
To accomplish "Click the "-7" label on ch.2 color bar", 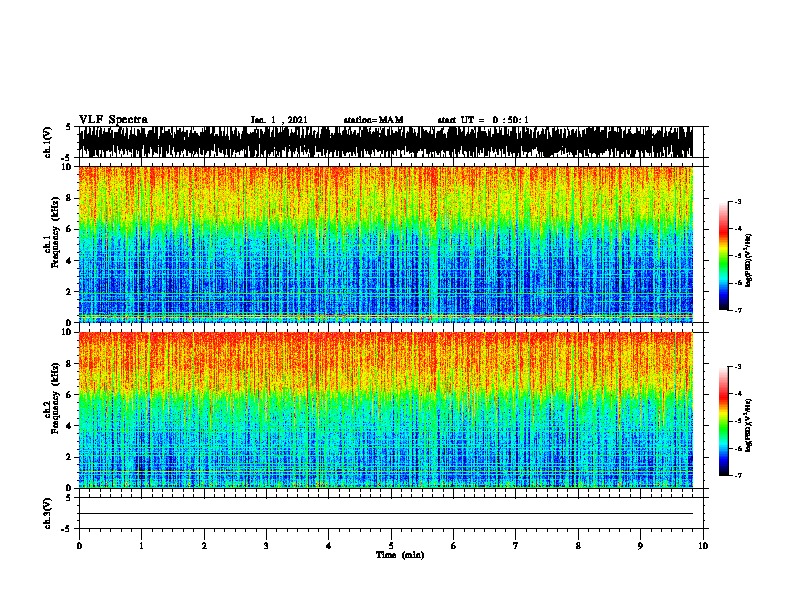I will pyautogui.click(x=737, y=475).
